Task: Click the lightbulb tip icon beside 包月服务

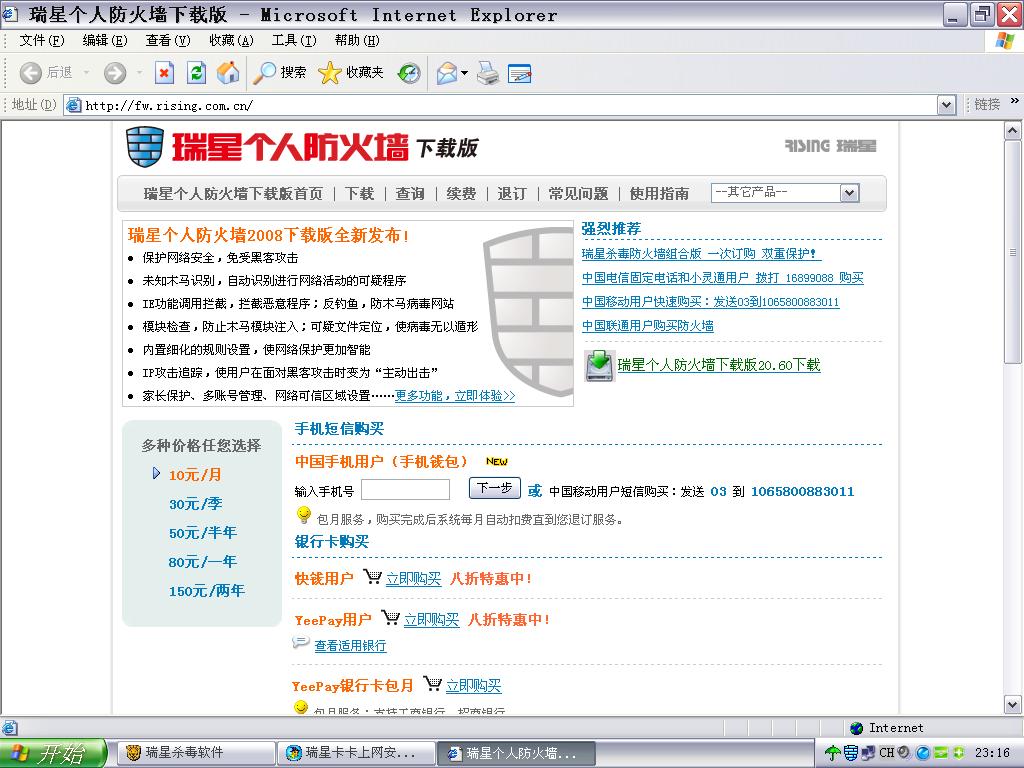Action: click(303, 515)
